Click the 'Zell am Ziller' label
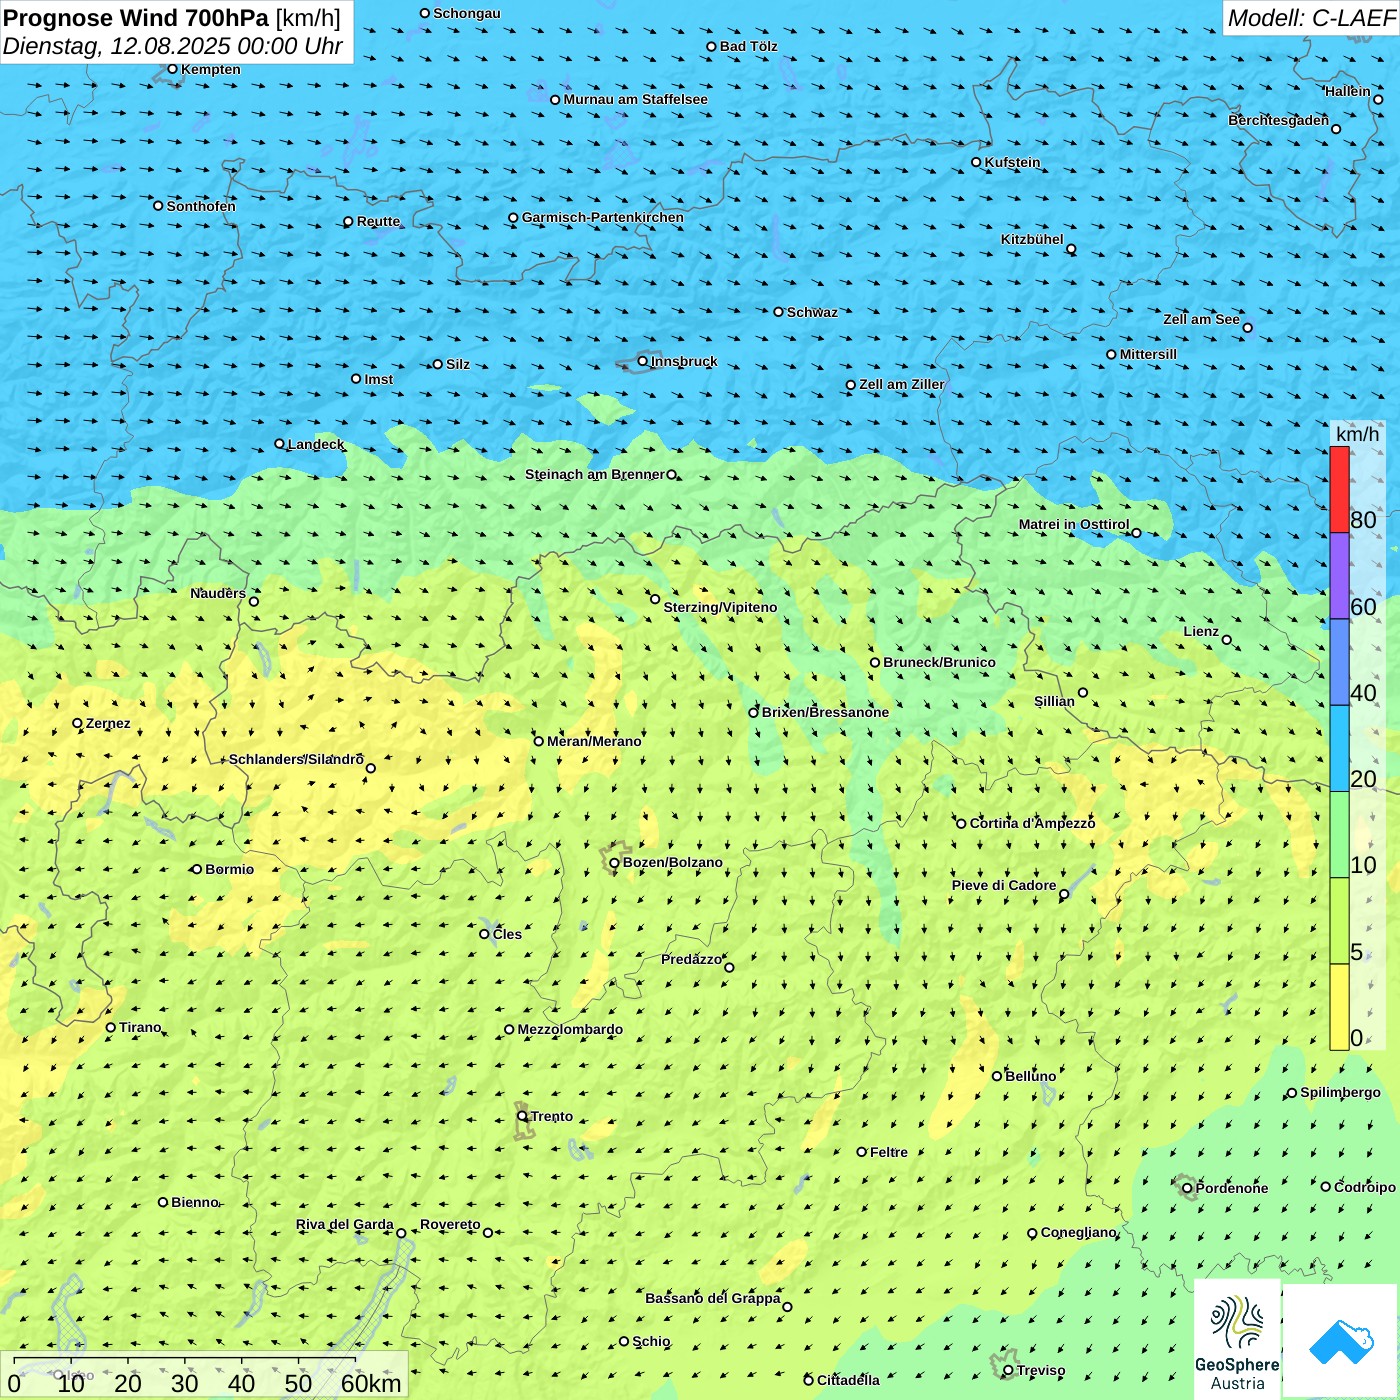This screenshot has width=1400, height=1400. coord(902,384)
